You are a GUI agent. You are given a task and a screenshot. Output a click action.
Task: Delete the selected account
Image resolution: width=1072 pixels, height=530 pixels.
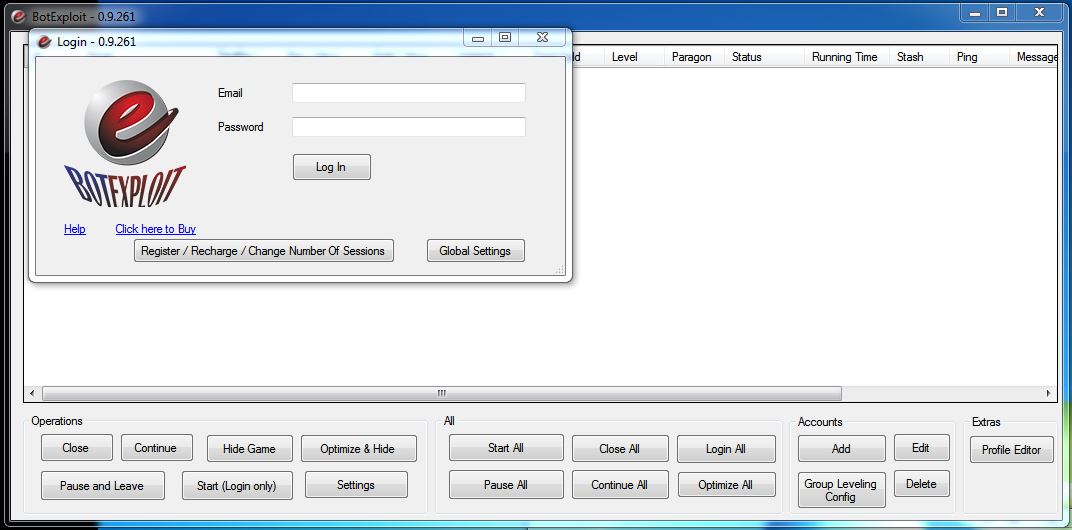(x=922, y=483)
